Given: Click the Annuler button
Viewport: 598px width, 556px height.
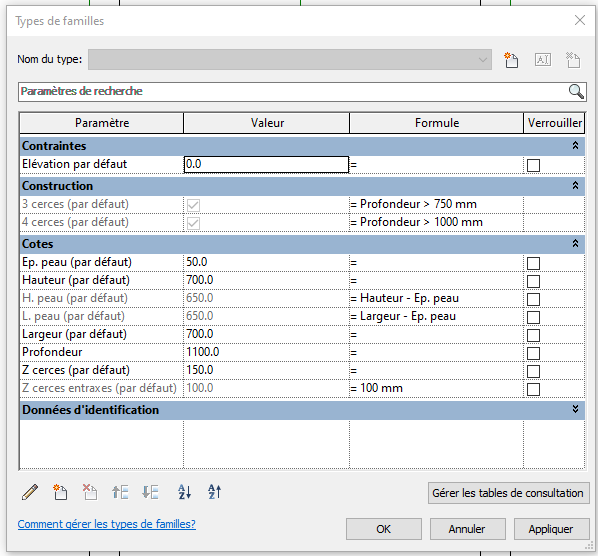Looking at the screenshot, I should pos(468,529).
